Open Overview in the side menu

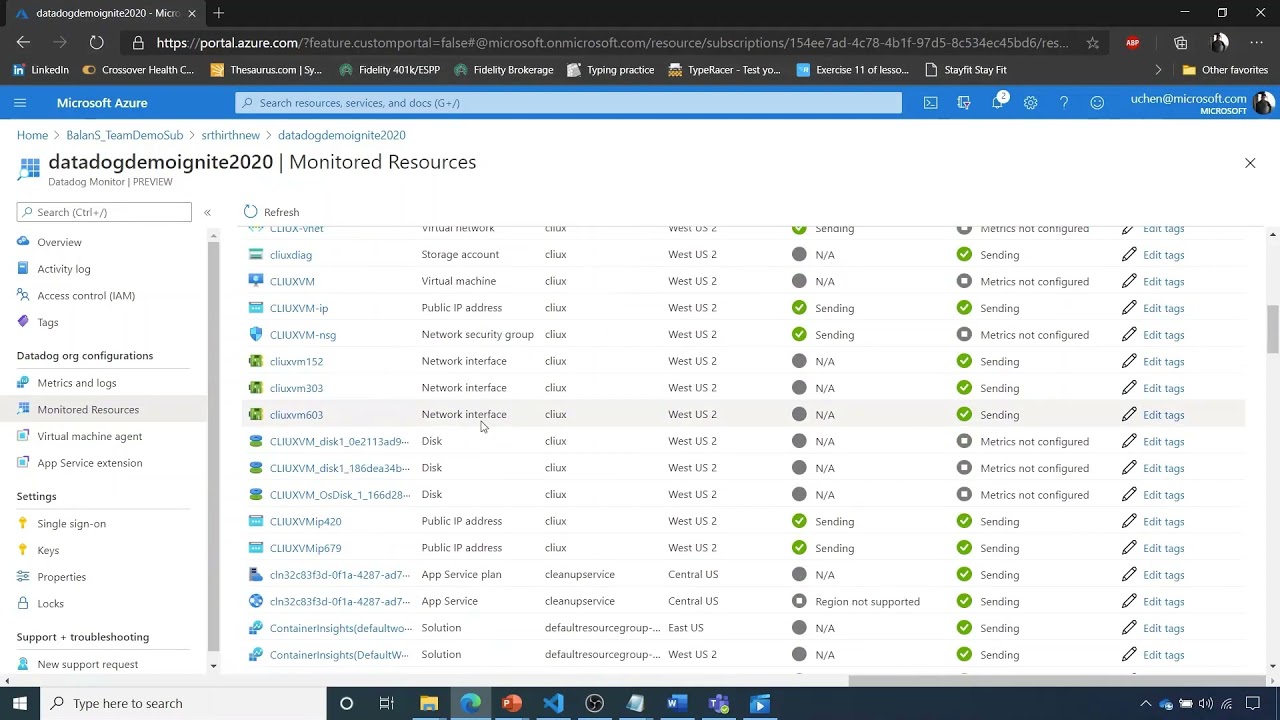(59, 242)
